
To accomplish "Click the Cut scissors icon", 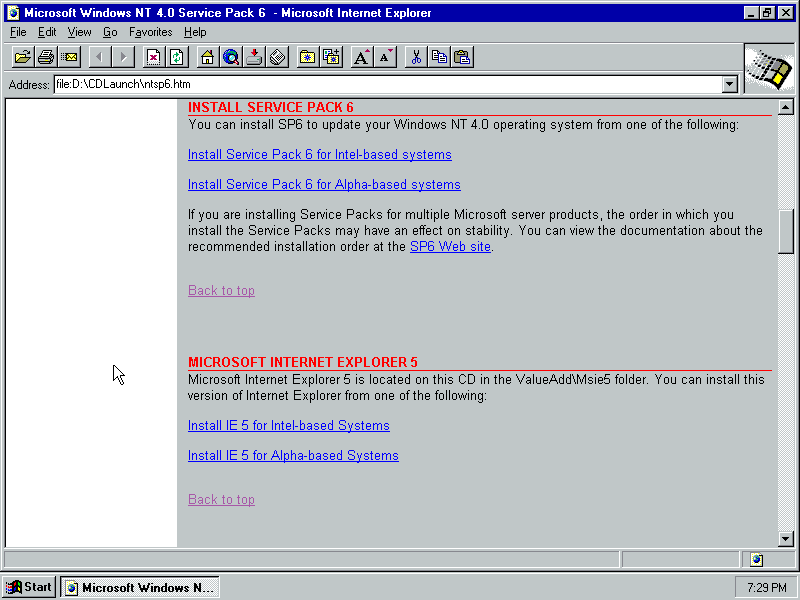I will point(416,57).
